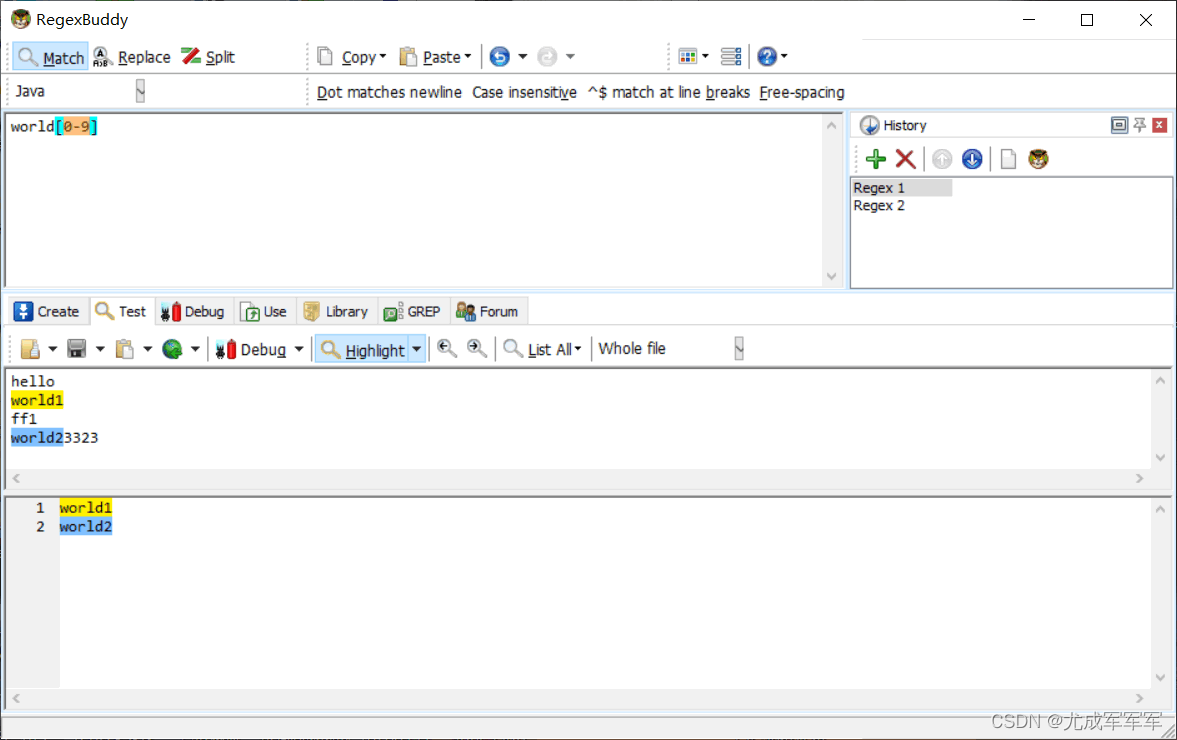Screen dimensions: 1177x740
Task: Expand the paste subject dropdown arrow
Action: coord(147,349)
